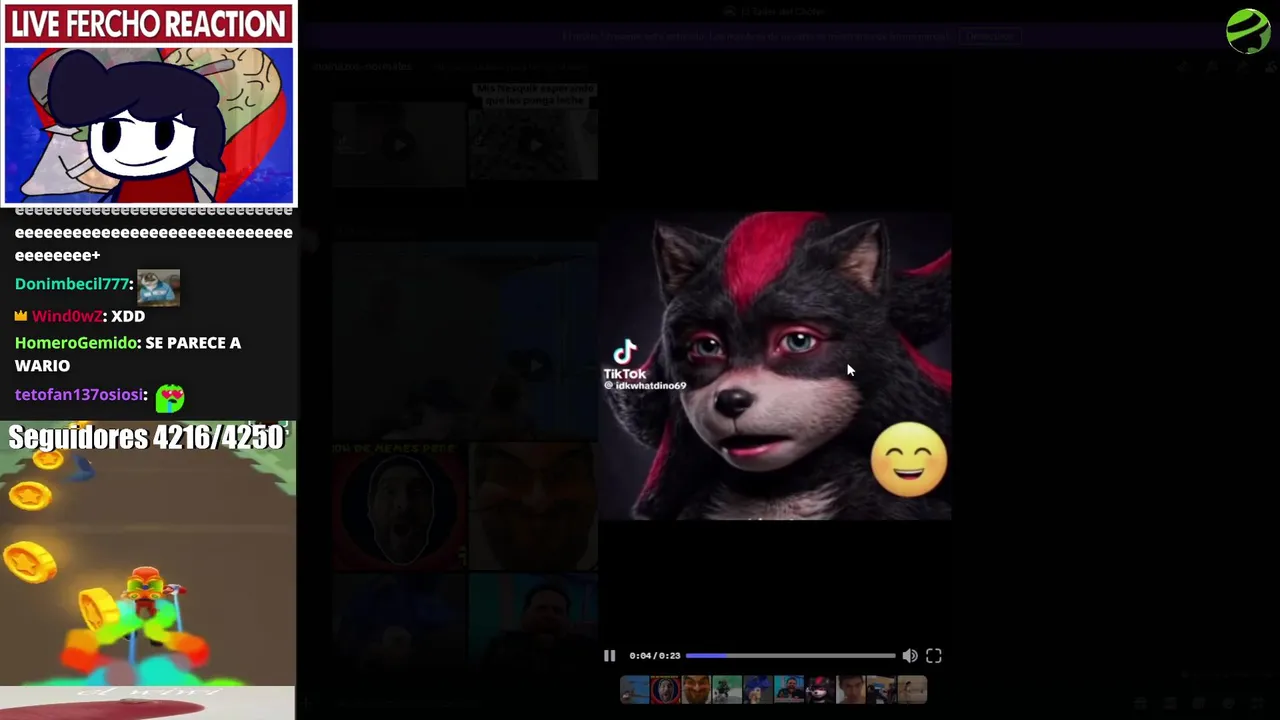Select the man in blue studio thumbnail
Screen dimensions: 1280x720
[789, 690]
